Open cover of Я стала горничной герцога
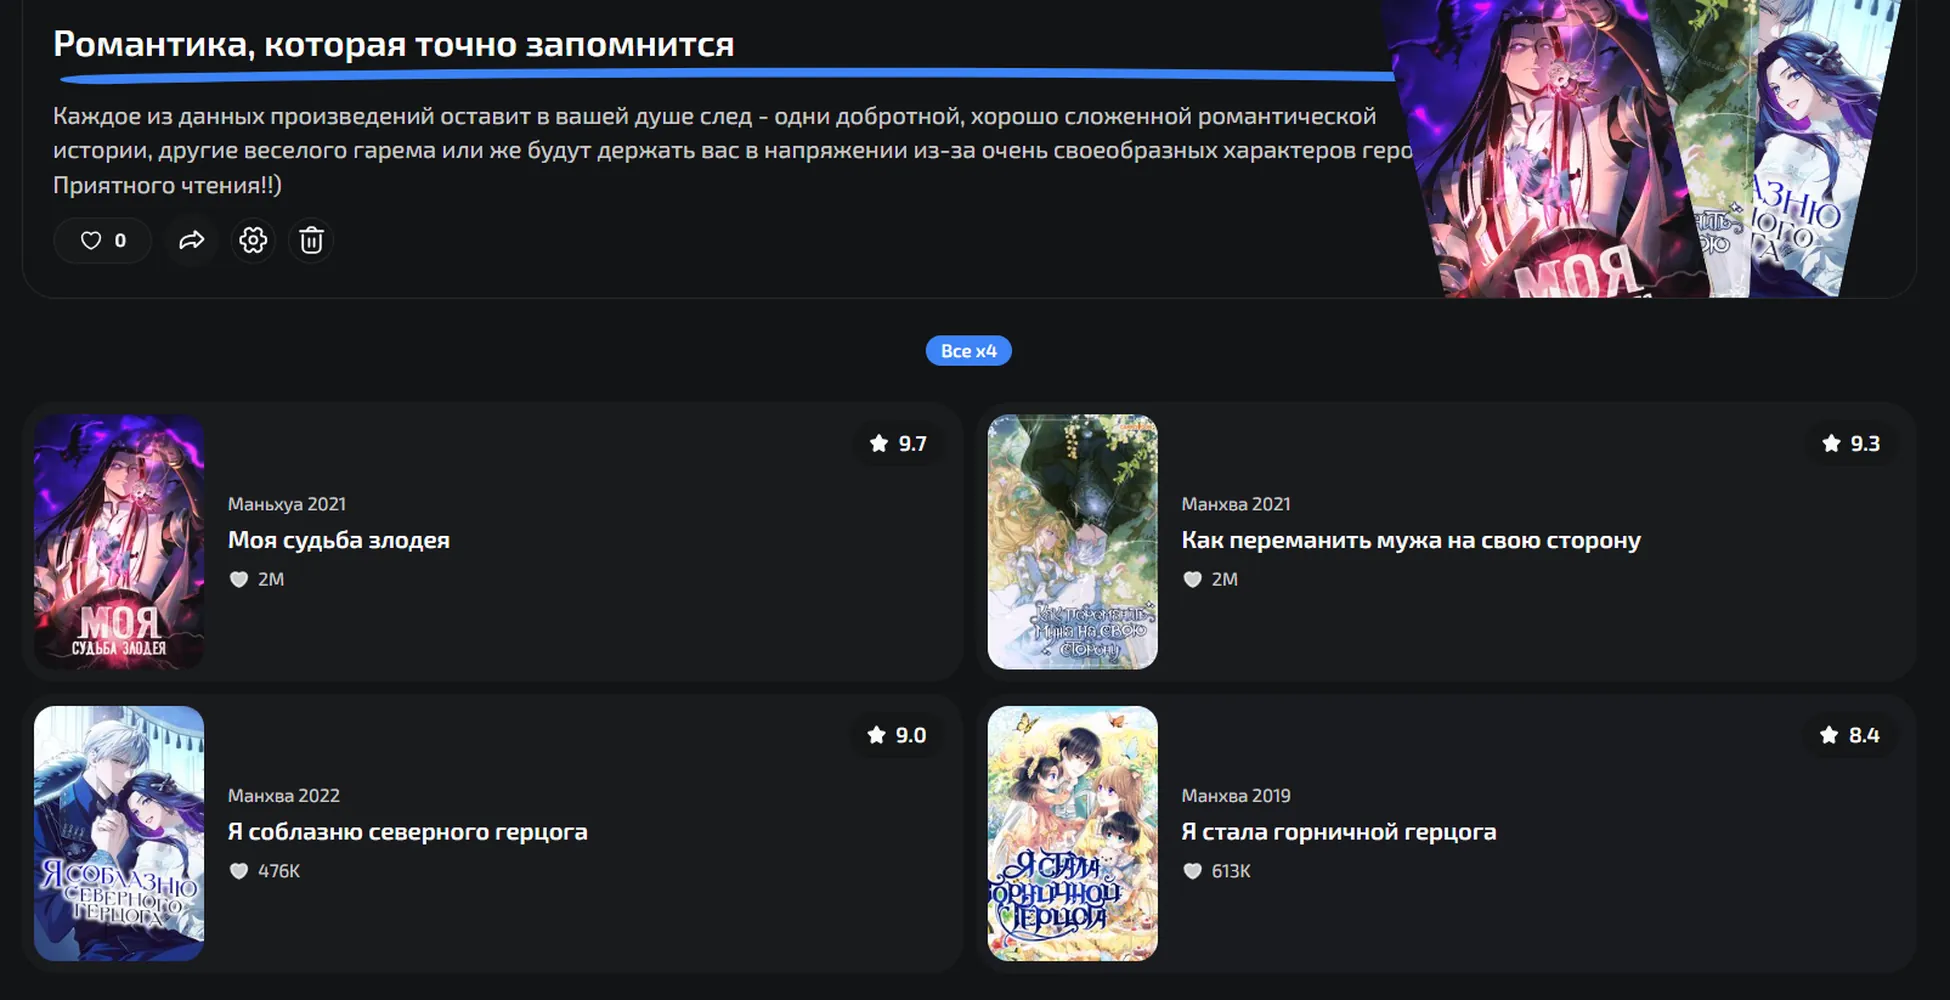Image resolution: width=1950 pixels, height=1000 pixels. tap(1073, 834)
